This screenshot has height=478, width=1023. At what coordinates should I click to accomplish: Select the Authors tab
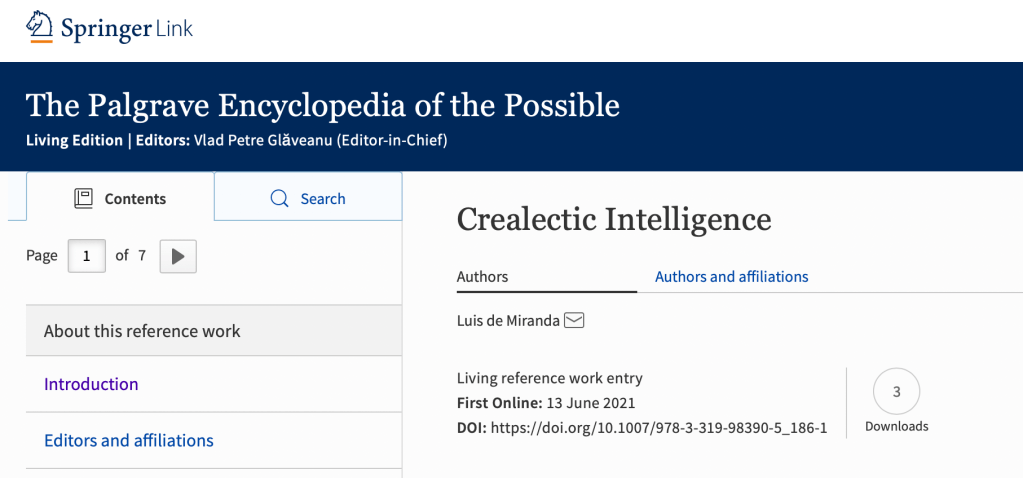point(483,277)
